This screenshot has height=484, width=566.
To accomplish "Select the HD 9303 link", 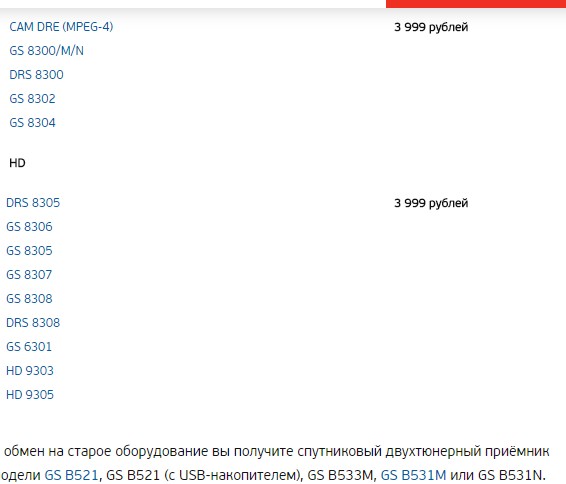I will tap(30, 371).
